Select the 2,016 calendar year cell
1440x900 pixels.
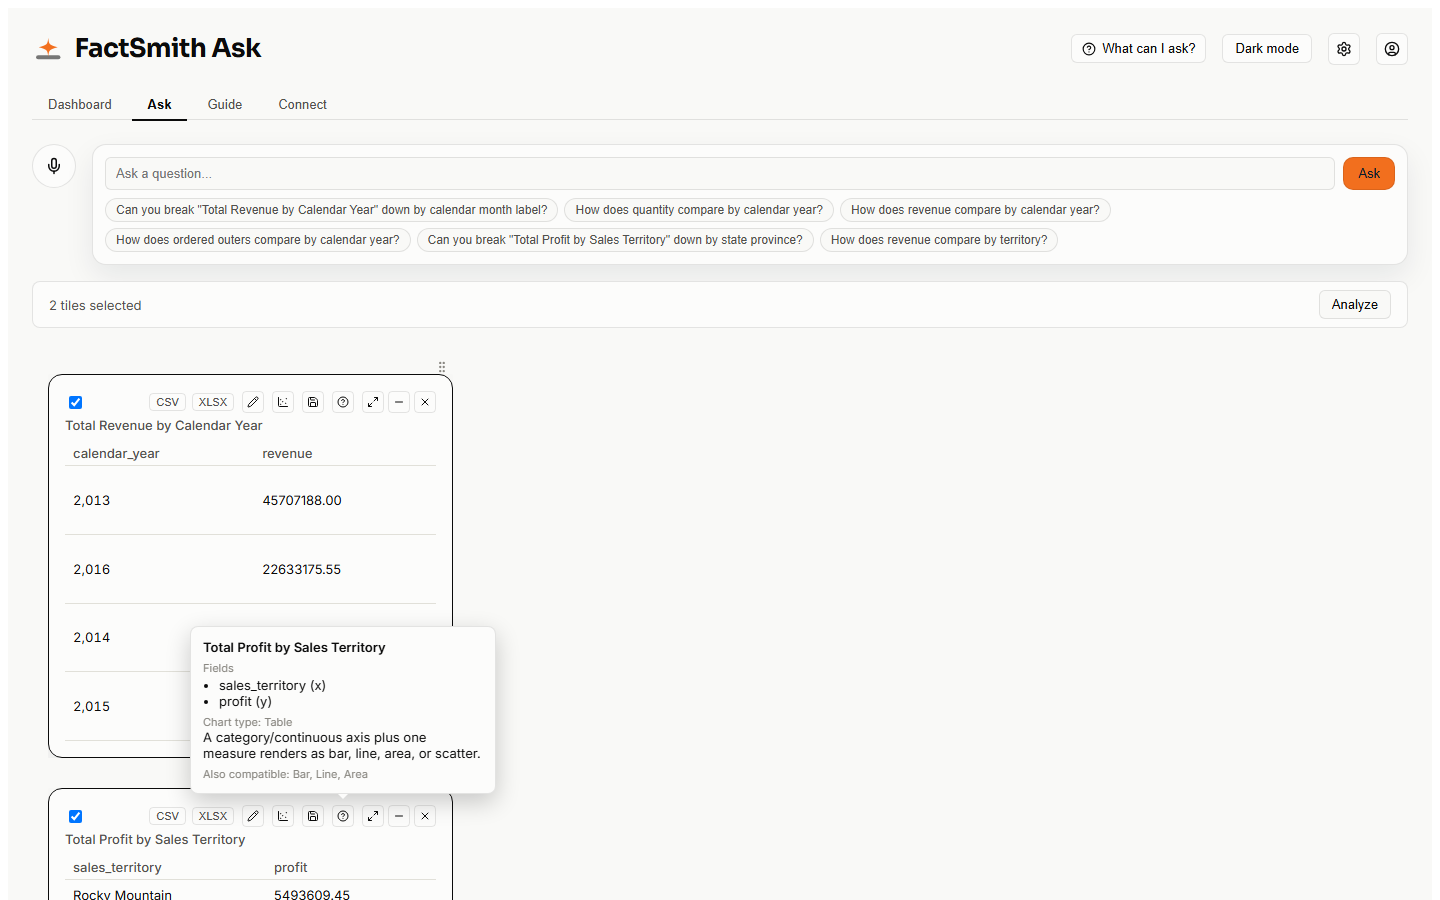tap(92, 569)
